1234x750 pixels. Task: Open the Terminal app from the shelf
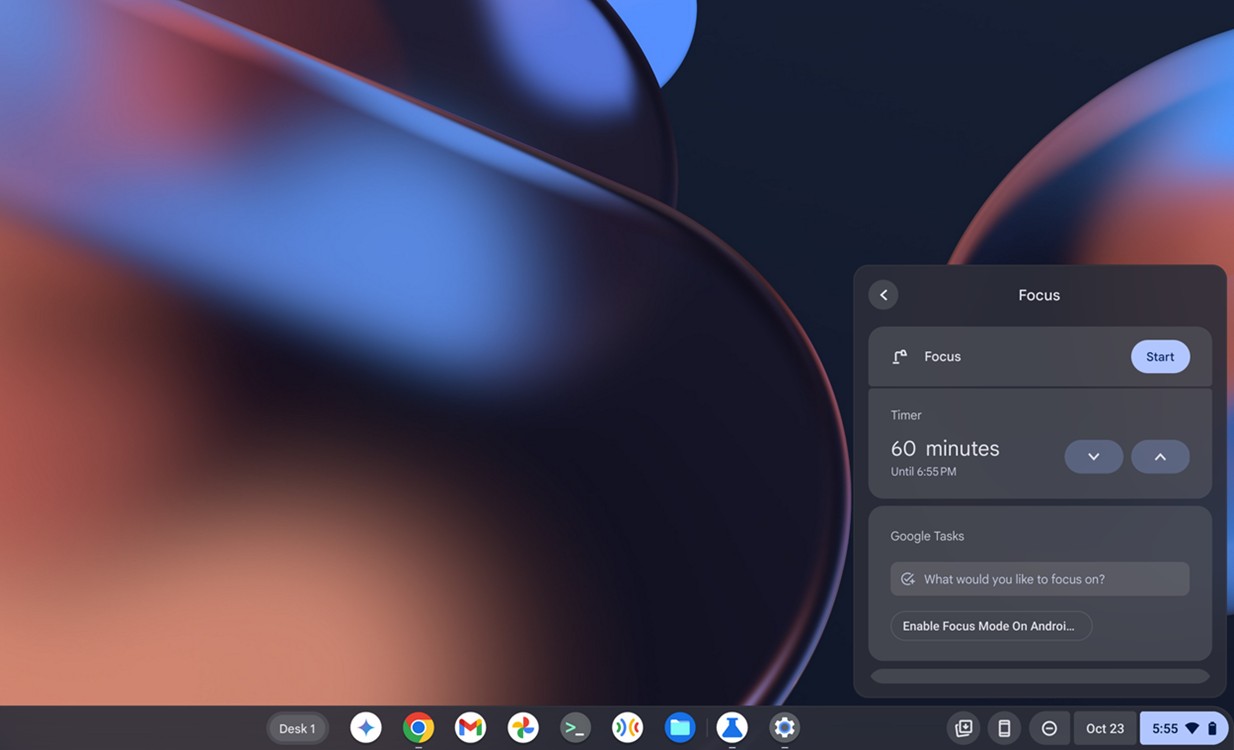coord(575,728)
